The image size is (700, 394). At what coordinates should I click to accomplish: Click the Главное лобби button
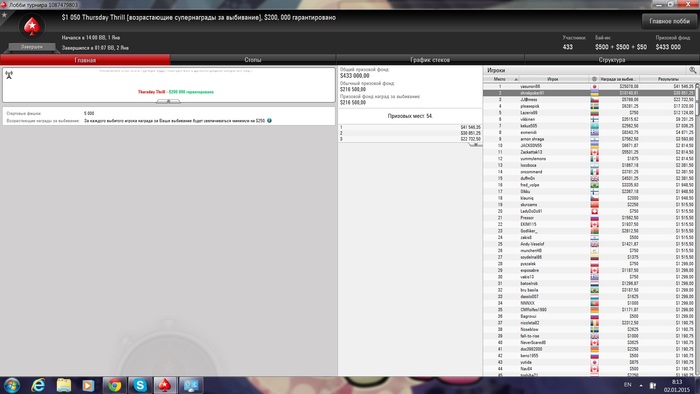669,21
